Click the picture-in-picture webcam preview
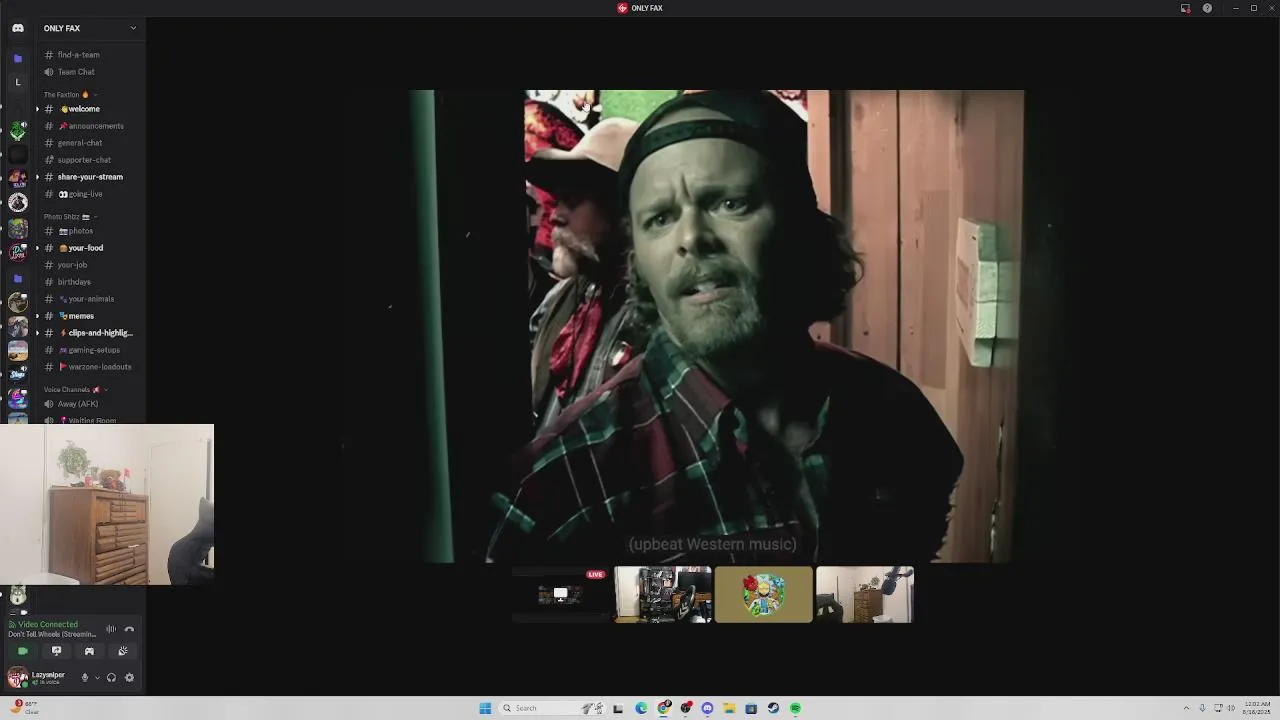1280x720 pixels. click(107, 504)
